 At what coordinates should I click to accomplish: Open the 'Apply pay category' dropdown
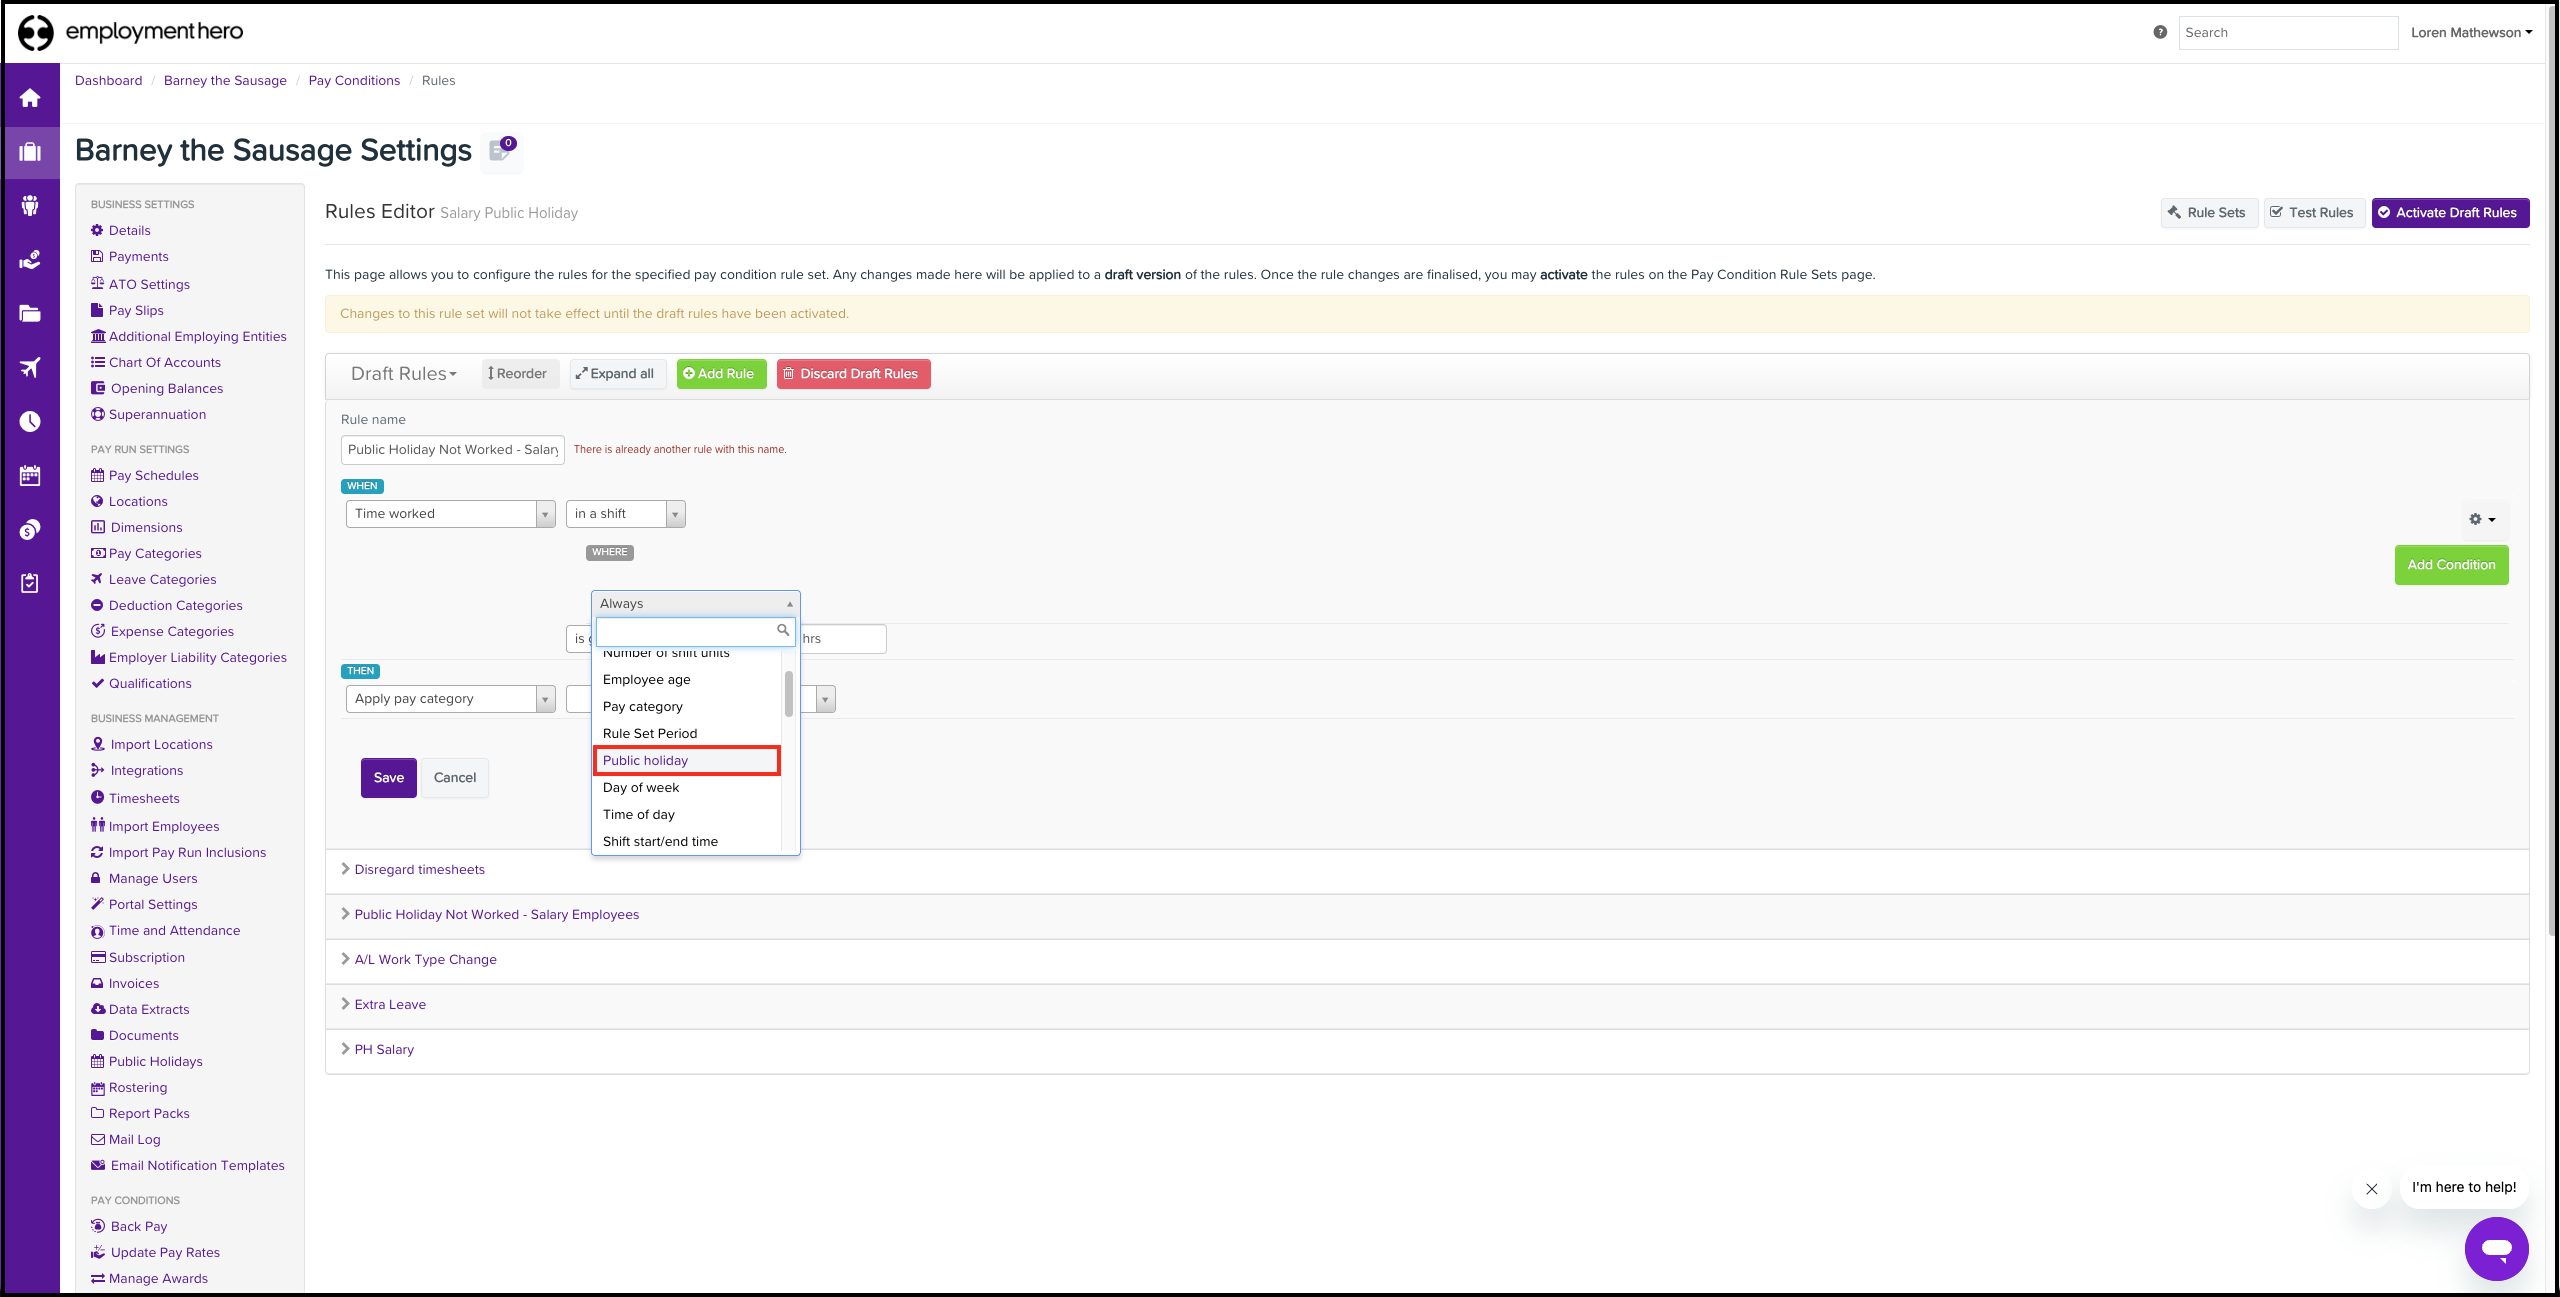click(x=449, y=699)
